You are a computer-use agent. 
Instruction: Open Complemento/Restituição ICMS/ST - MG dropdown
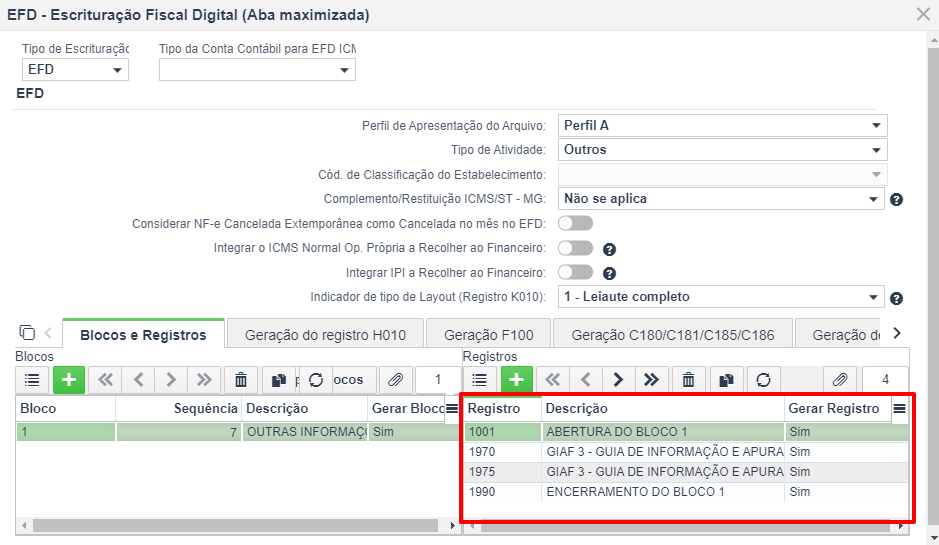tap(720, 199)
